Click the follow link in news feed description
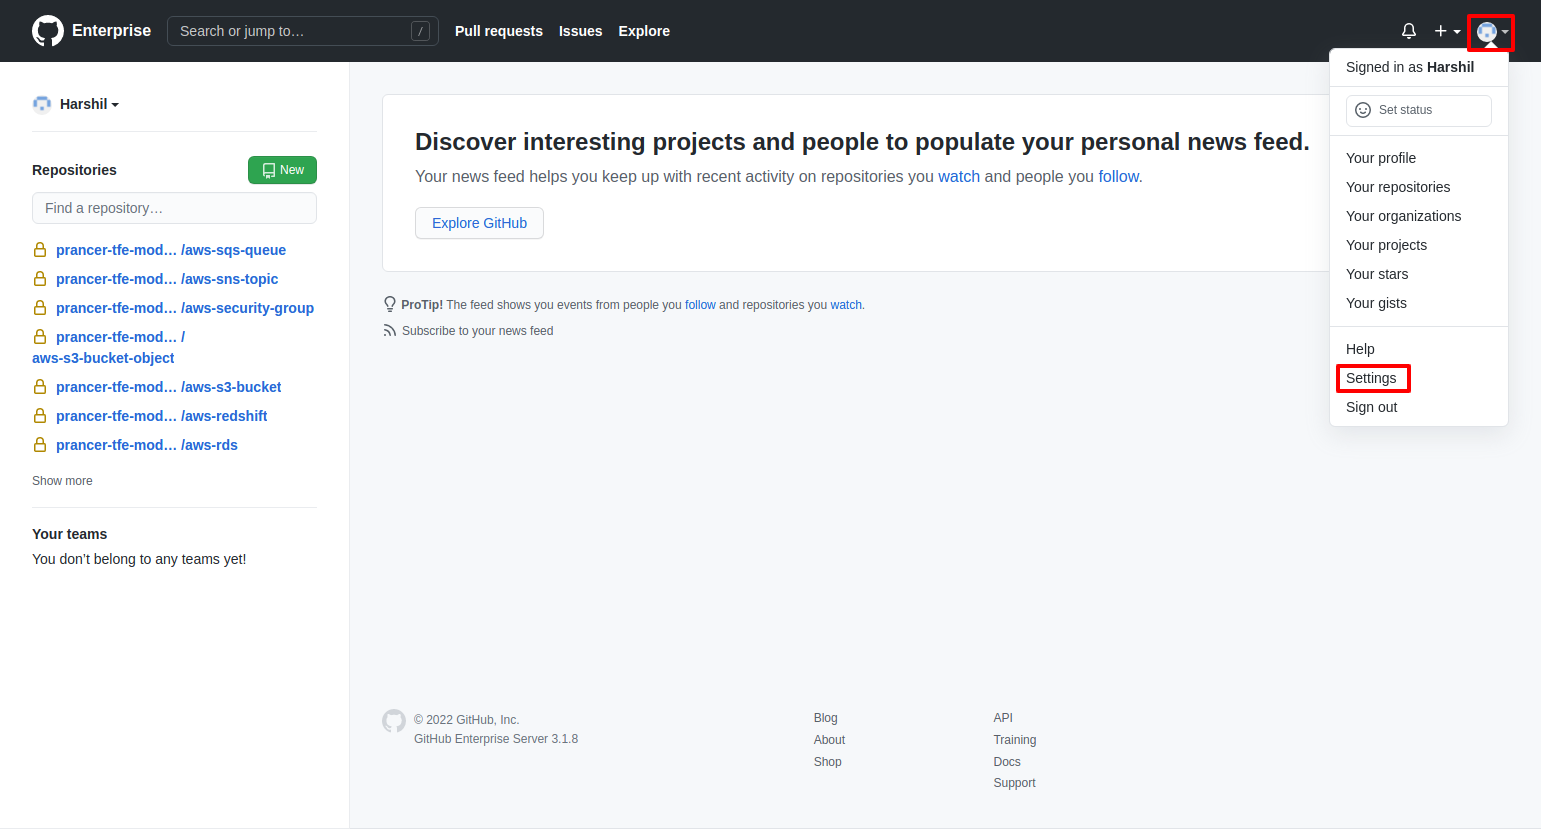Screen dimensions: 1541x831 pos(1118,177)
